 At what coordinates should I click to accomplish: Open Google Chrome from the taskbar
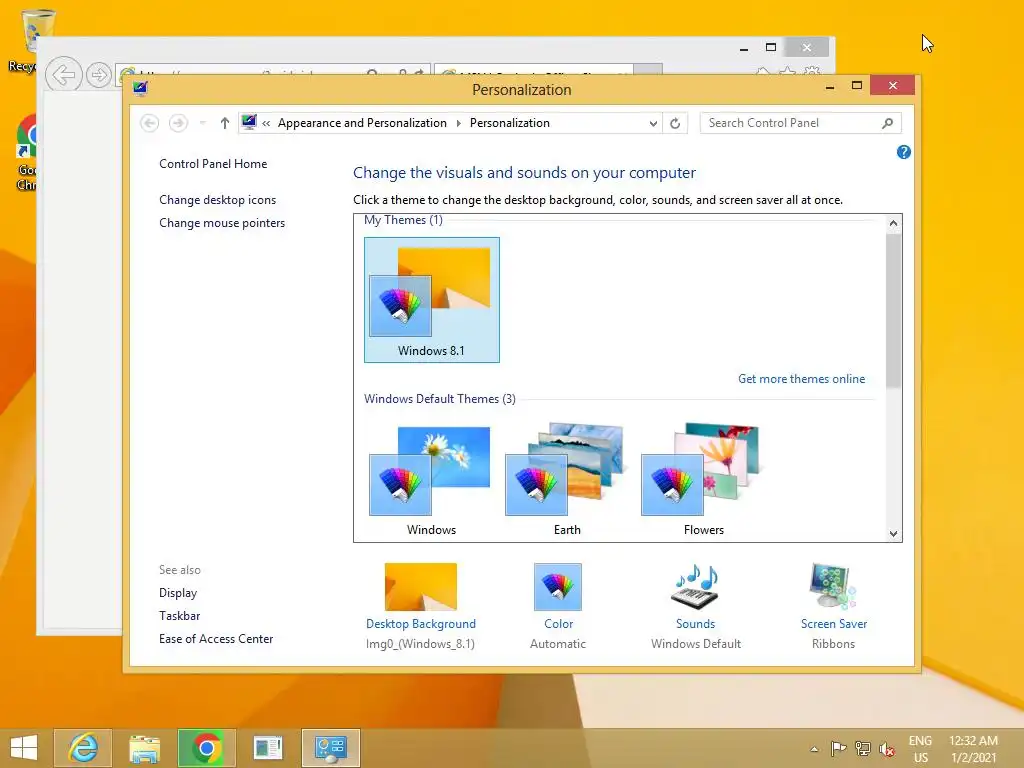206,748
